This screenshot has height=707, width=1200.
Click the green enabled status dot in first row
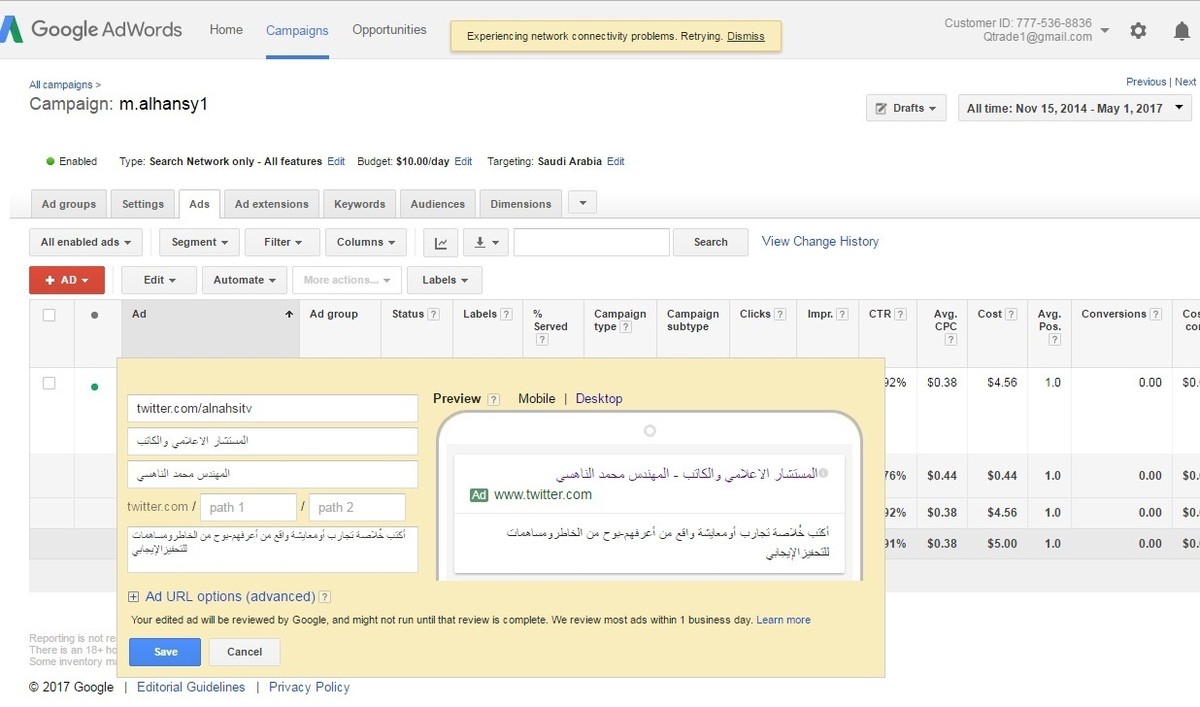click(x=95, y=387)
